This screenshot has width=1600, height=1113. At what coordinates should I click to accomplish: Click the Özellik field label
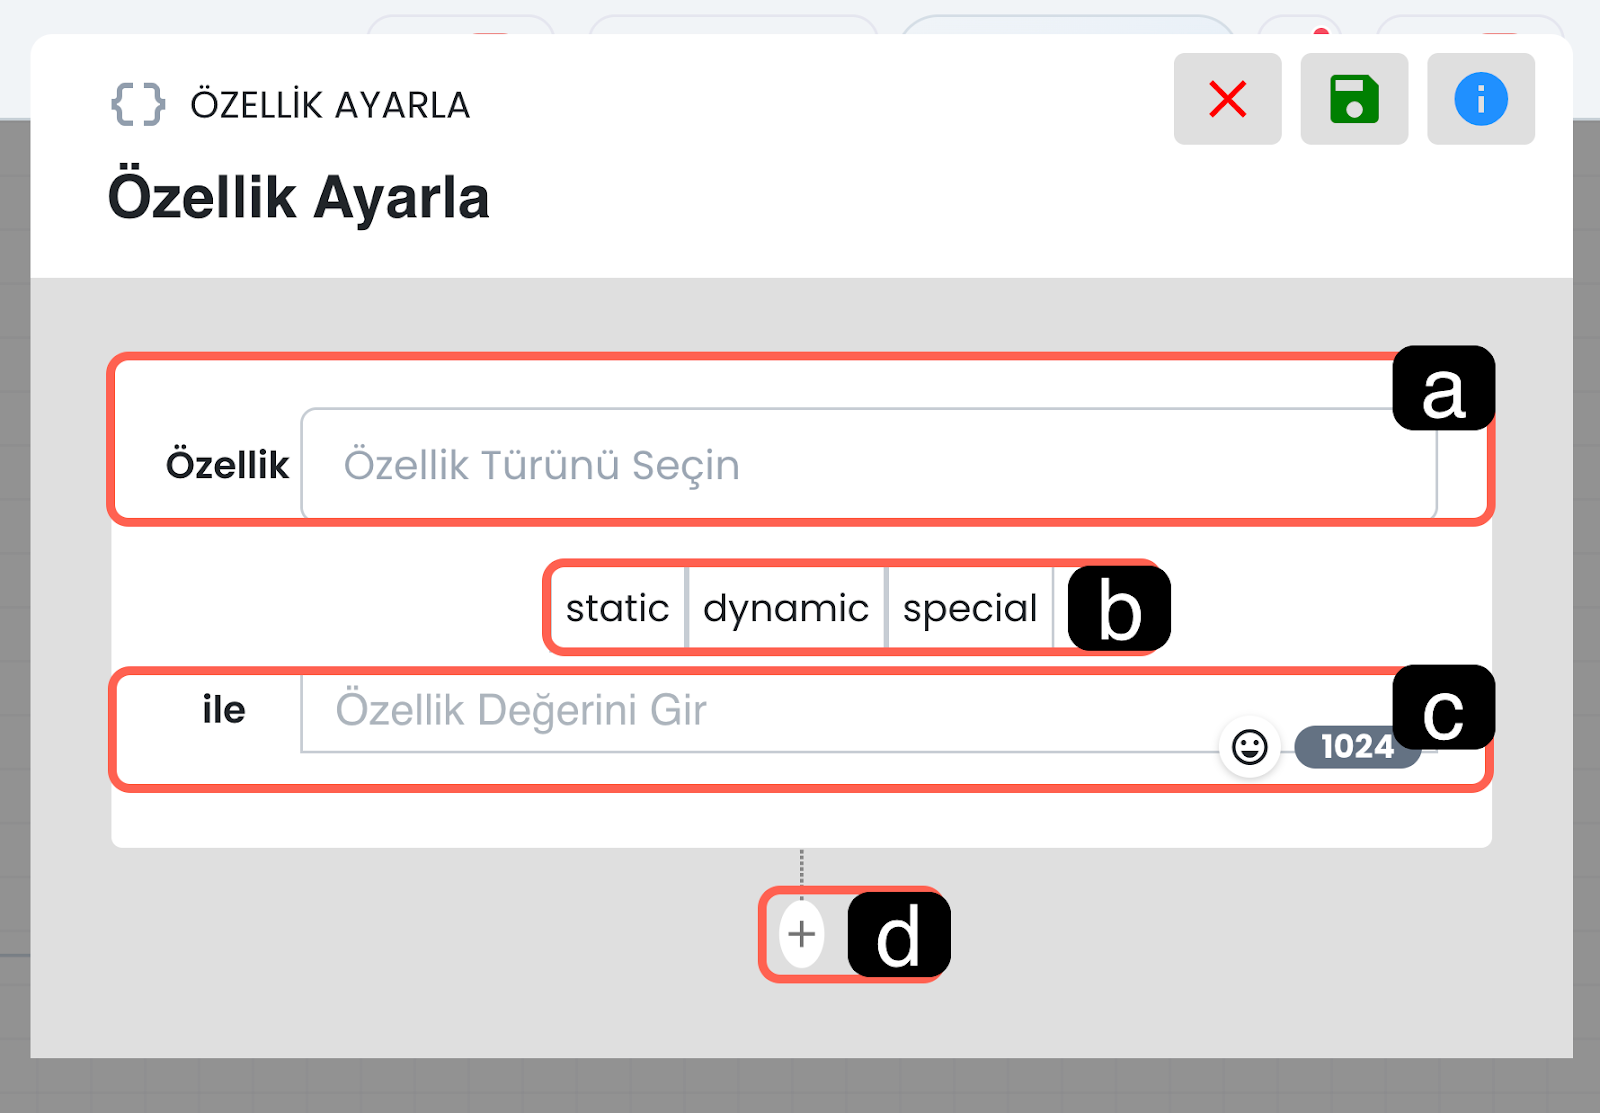coord(227,465)
